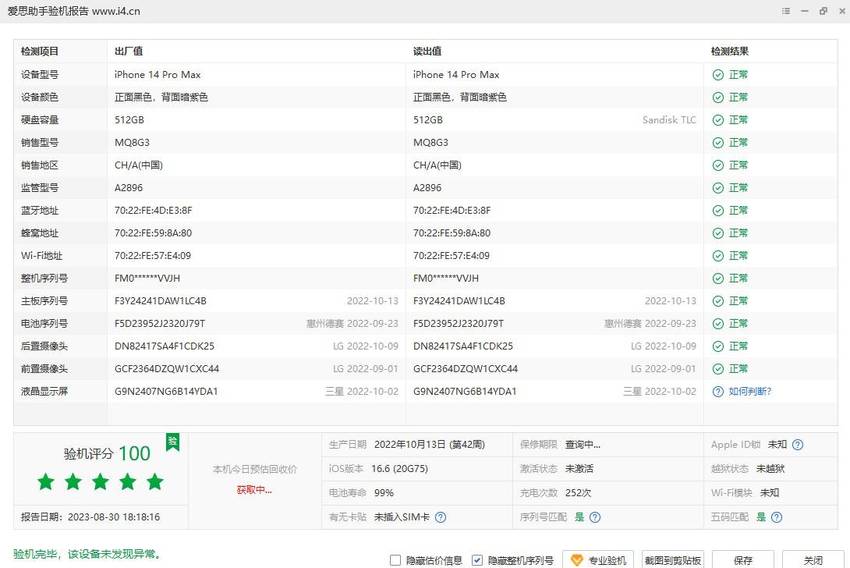850x568 pixels.
Task: Uncheck the 隐藏整机序列号 checkbox
Action: [x=477, y=560]
